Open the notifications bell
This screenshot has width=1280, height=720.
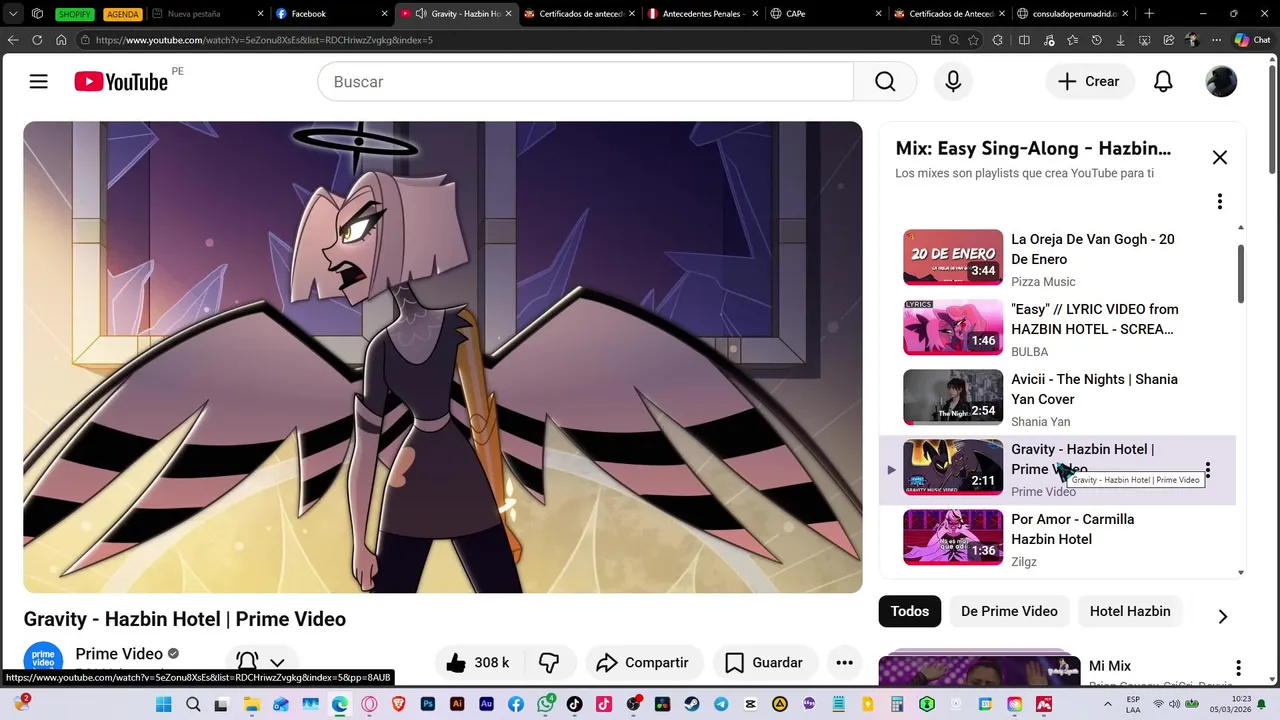[x=1163, y=82]
